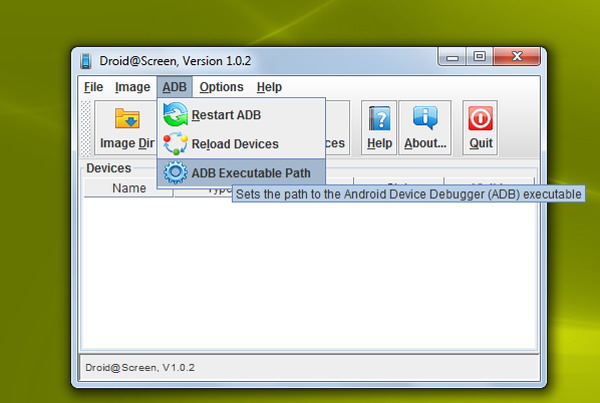Click the Reload Devices colored dots icon
This screenshot has width=600, height=403.
point(175,144)
